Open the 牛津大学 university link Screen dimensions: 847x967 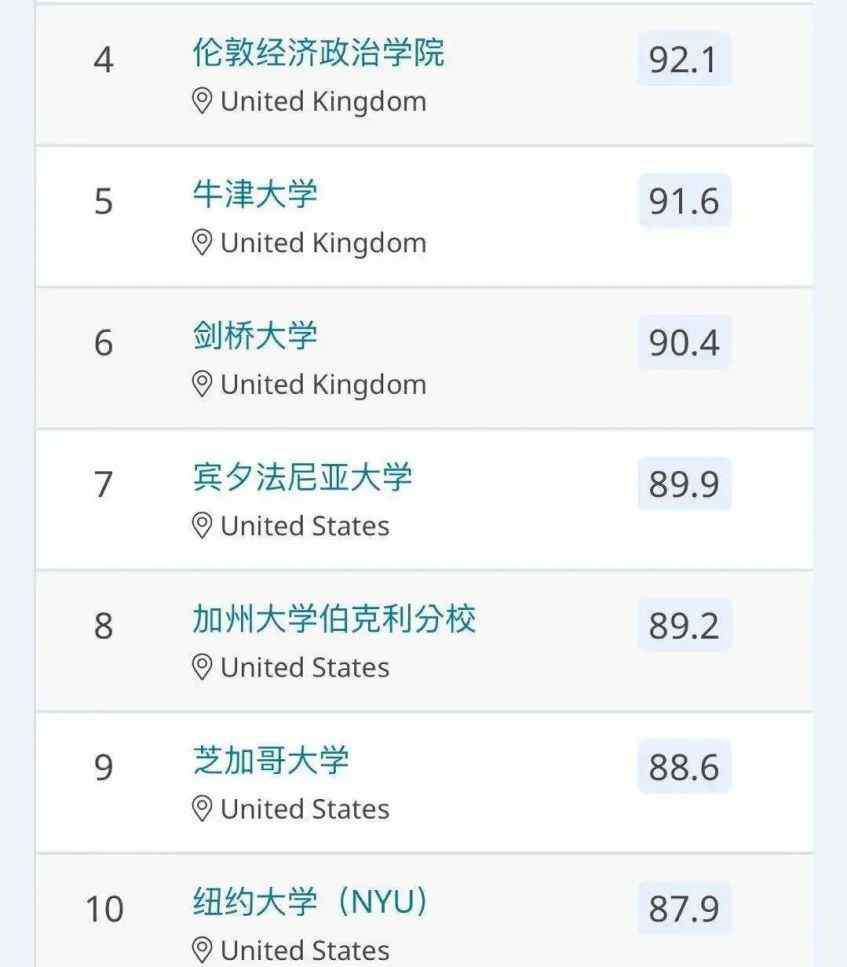(255, 194)
